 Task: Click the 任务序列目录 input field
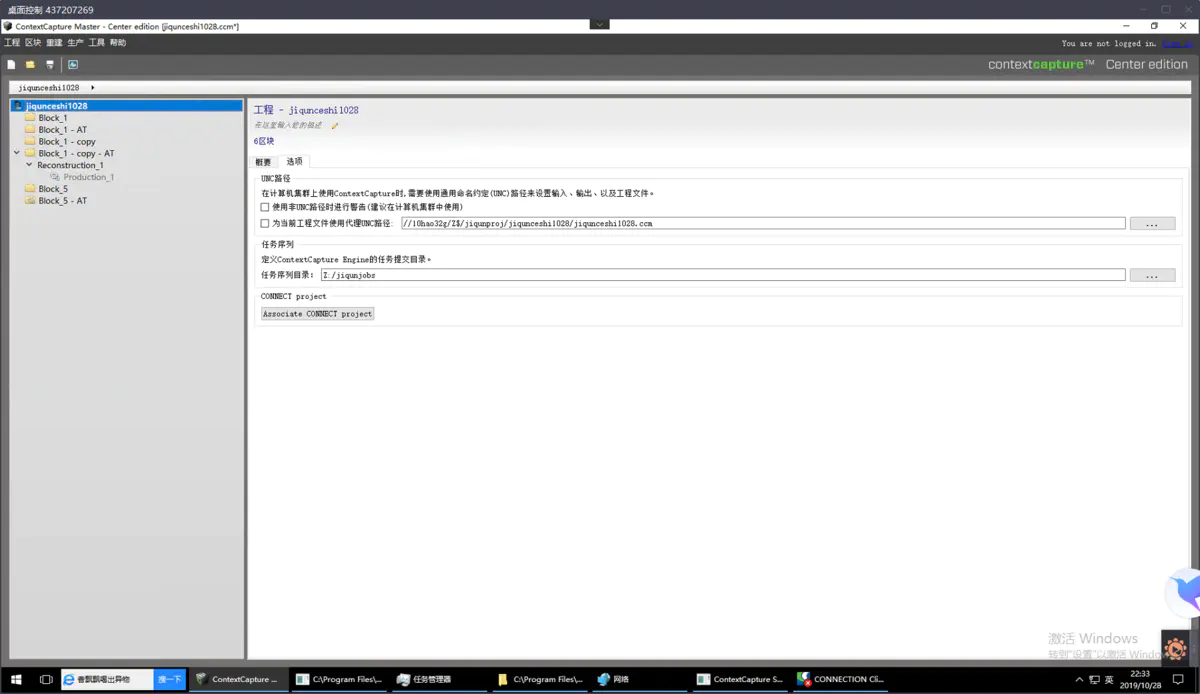(x=722, y=275)
